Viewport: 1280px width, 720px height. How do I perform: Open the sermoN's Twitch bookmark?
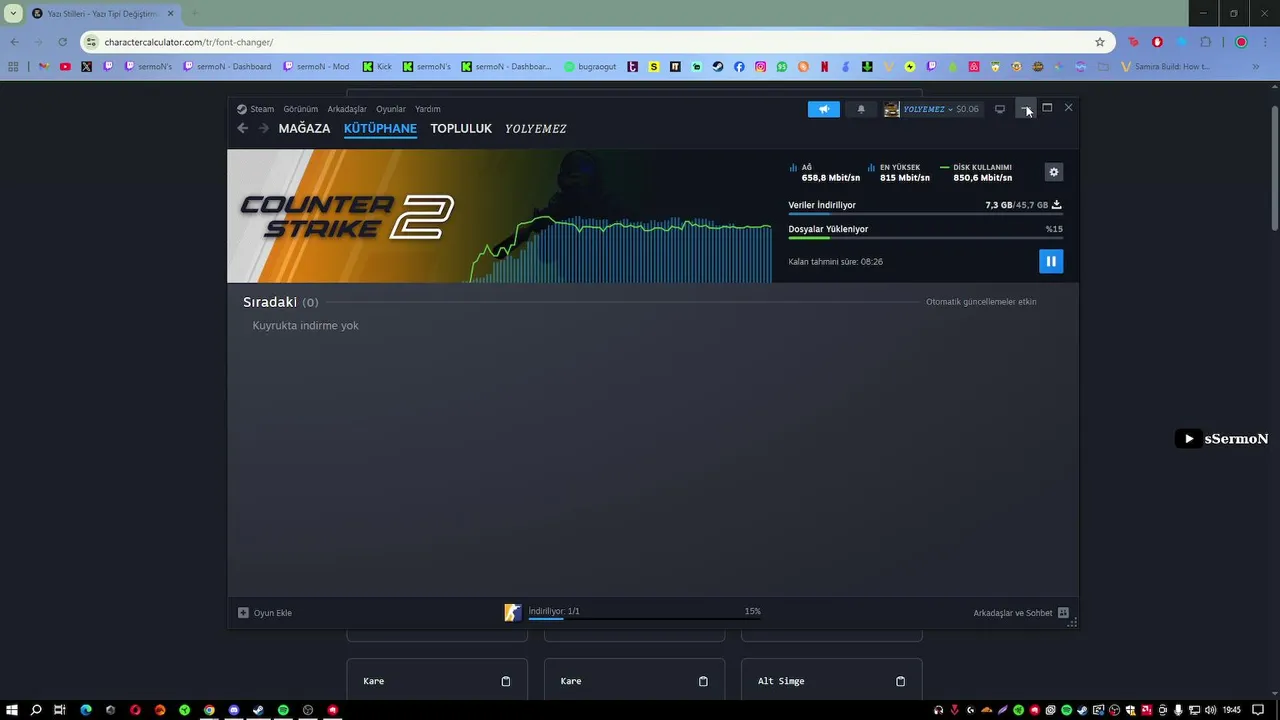(x=148, y=67)
